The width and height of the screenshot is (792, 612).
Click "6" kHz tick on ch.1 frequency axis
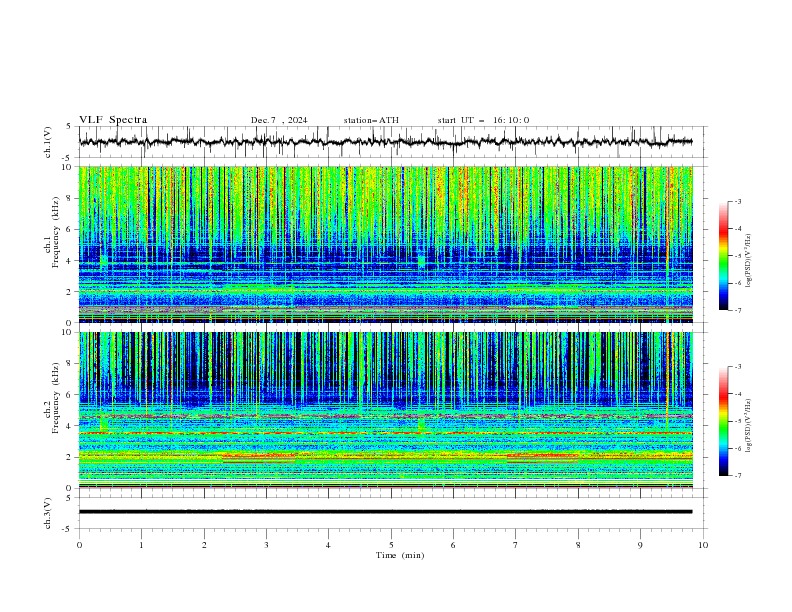[69, 229]
